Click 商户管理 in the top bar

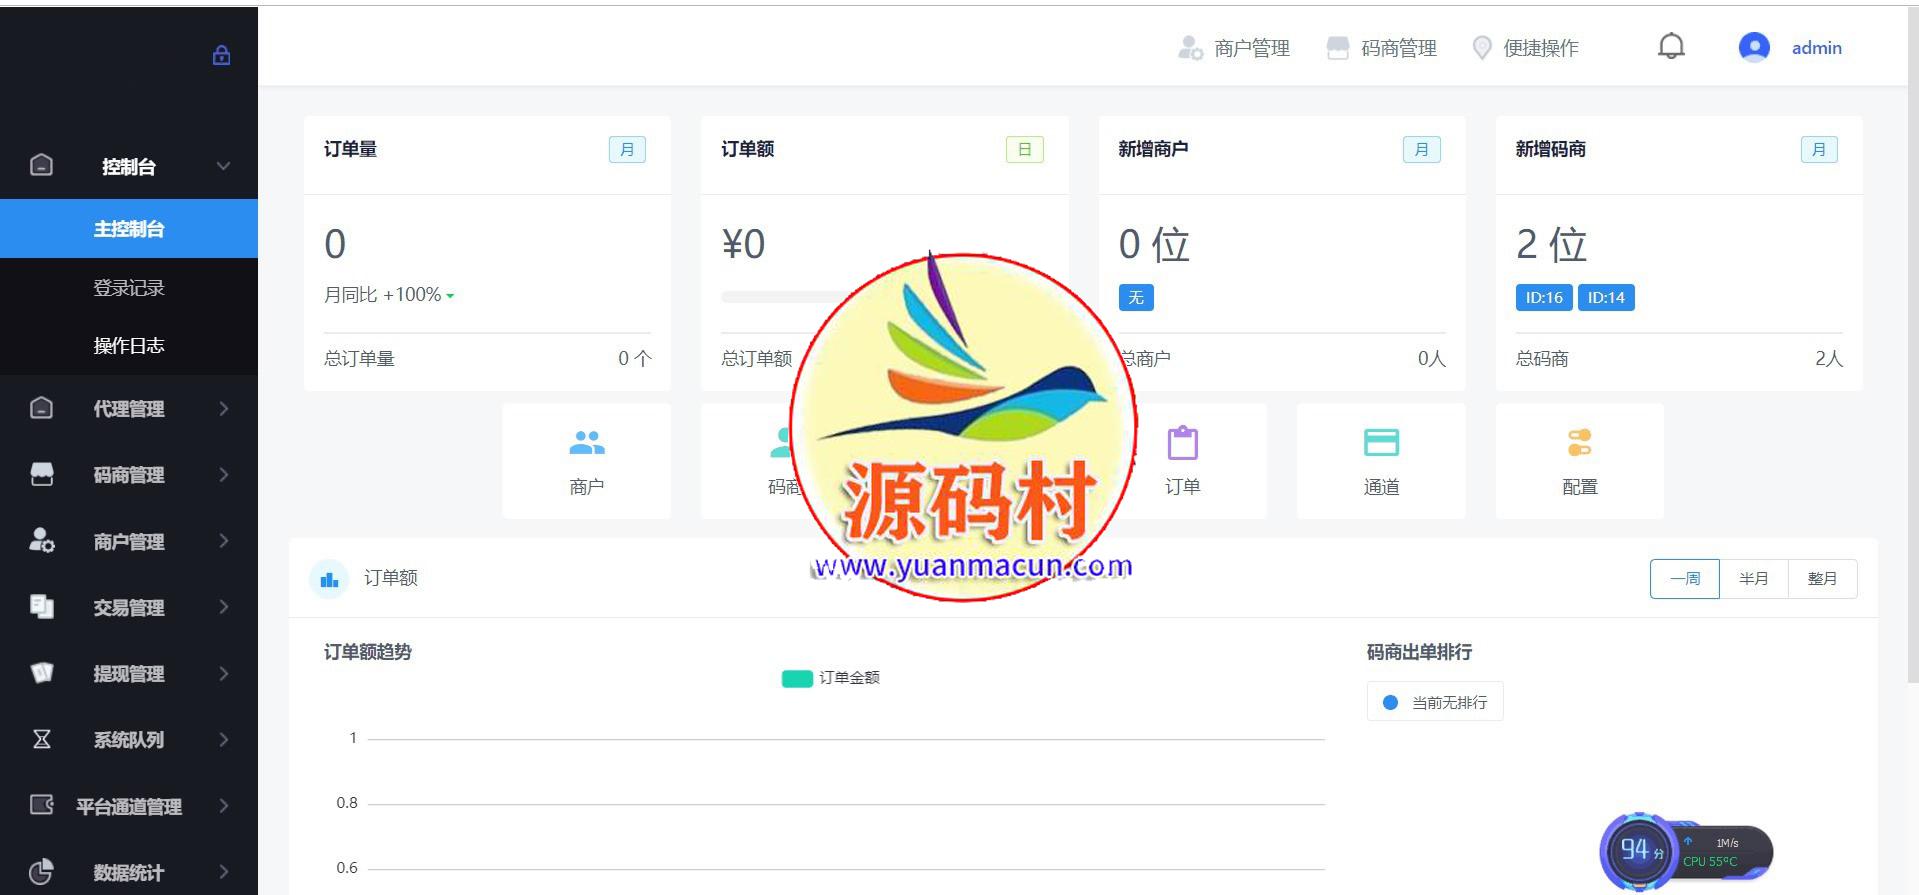pyautogui.click(x=1234, y=48)
